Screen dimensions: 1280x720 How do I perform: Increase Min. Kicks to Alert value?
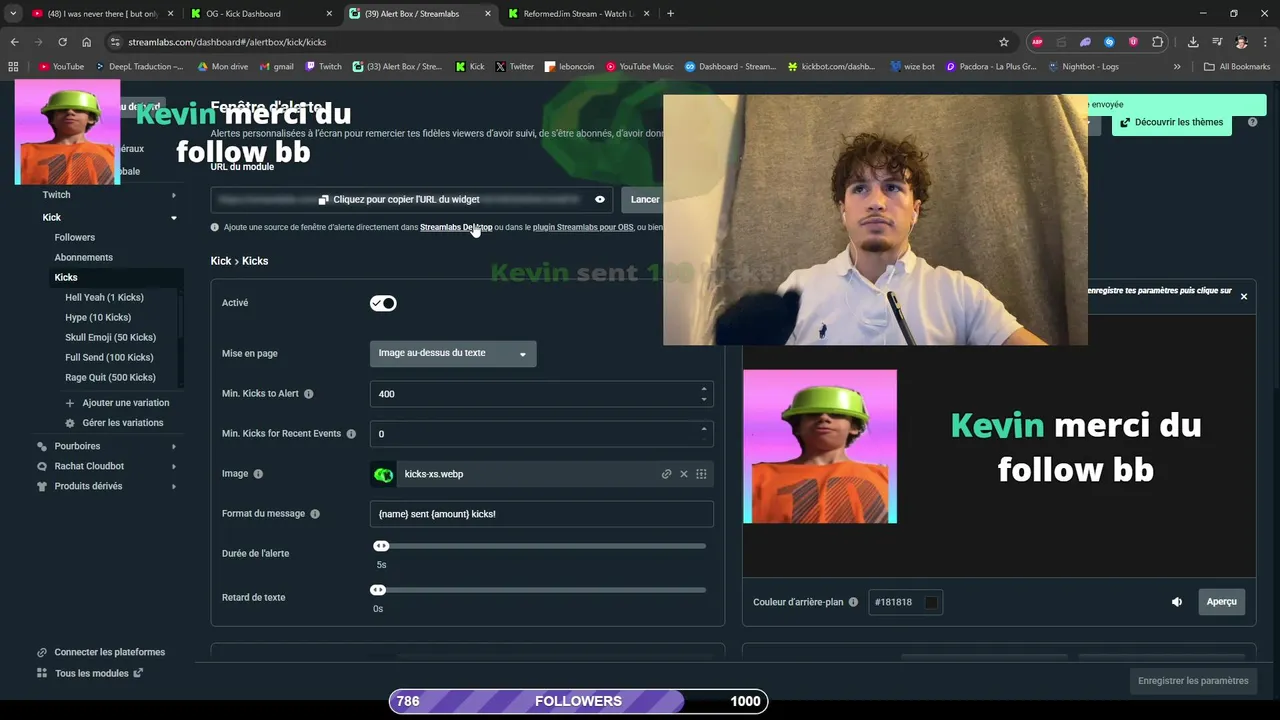pos(704,389)
